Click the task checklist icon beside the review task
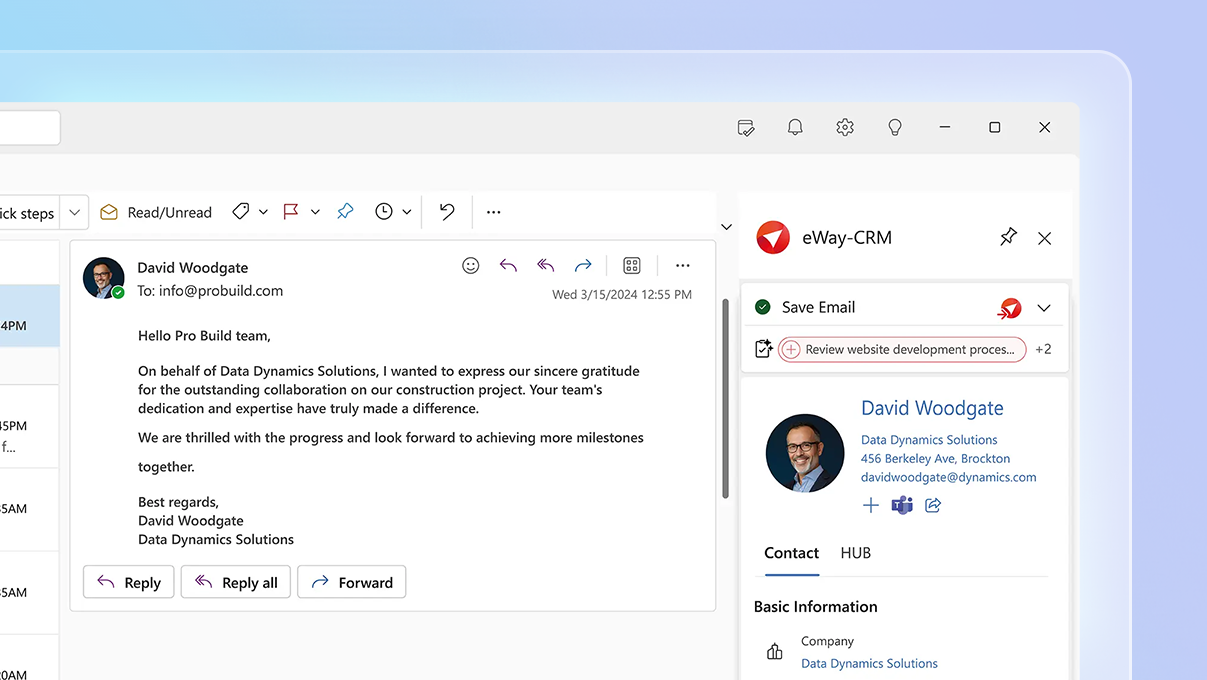The width and height of the screenshot is (1207, 680). pos(764,348)
